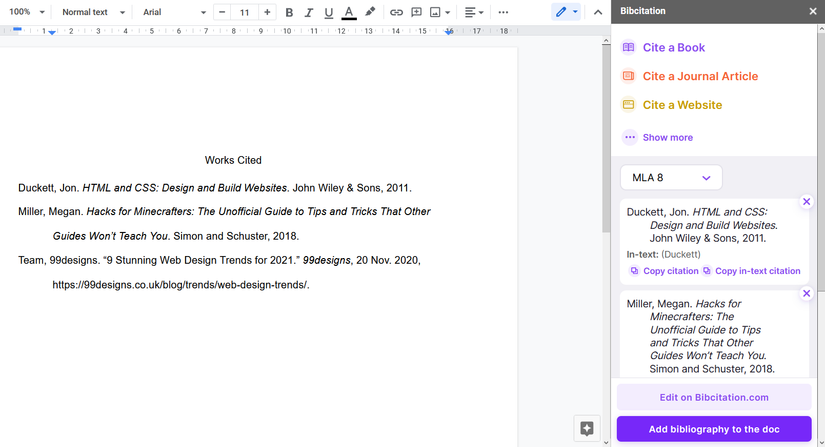This screenshot has width=825, height=447.
Task: Toggle underline formatting
Action: 328,12
